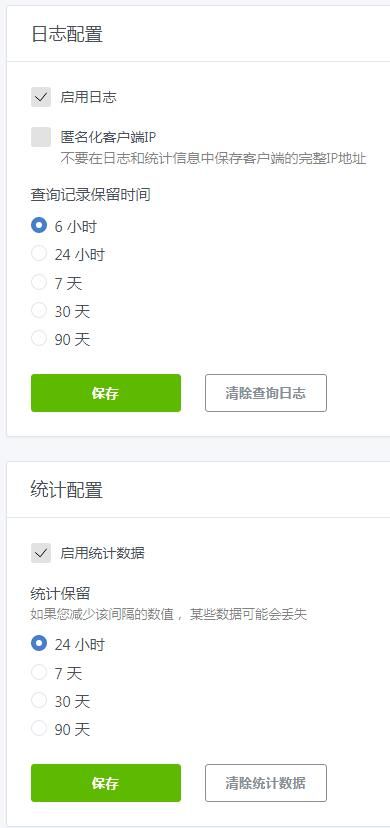Choose 7 天 under 统计保留
This screenshot has width=390, height=828.
tap(39, 672)
